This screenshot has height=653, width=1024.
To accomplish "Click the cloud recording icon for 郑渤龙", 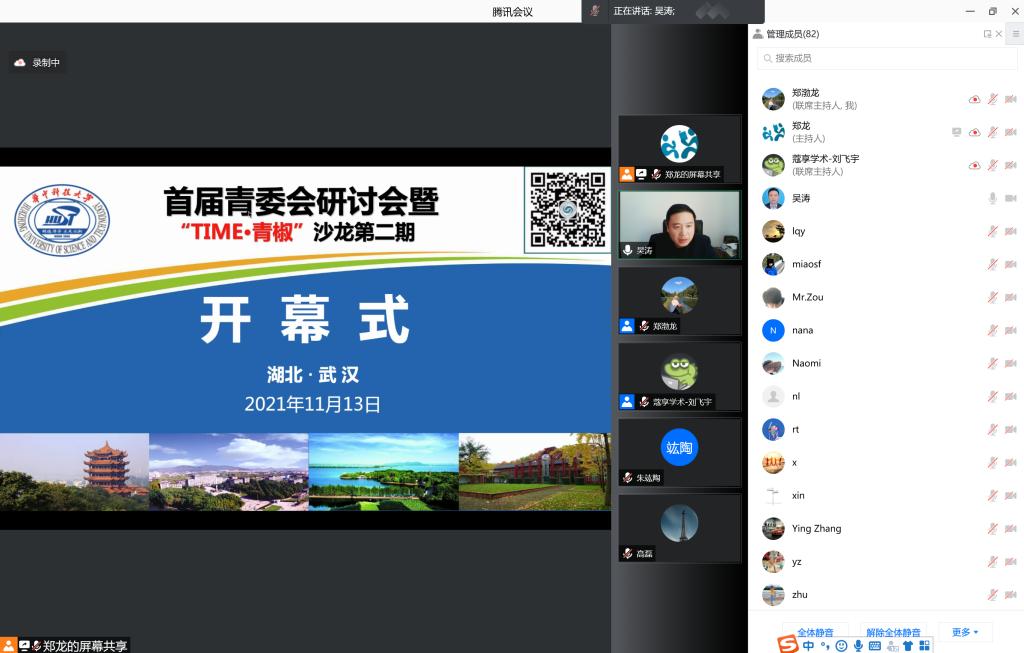I will (974, 99).
